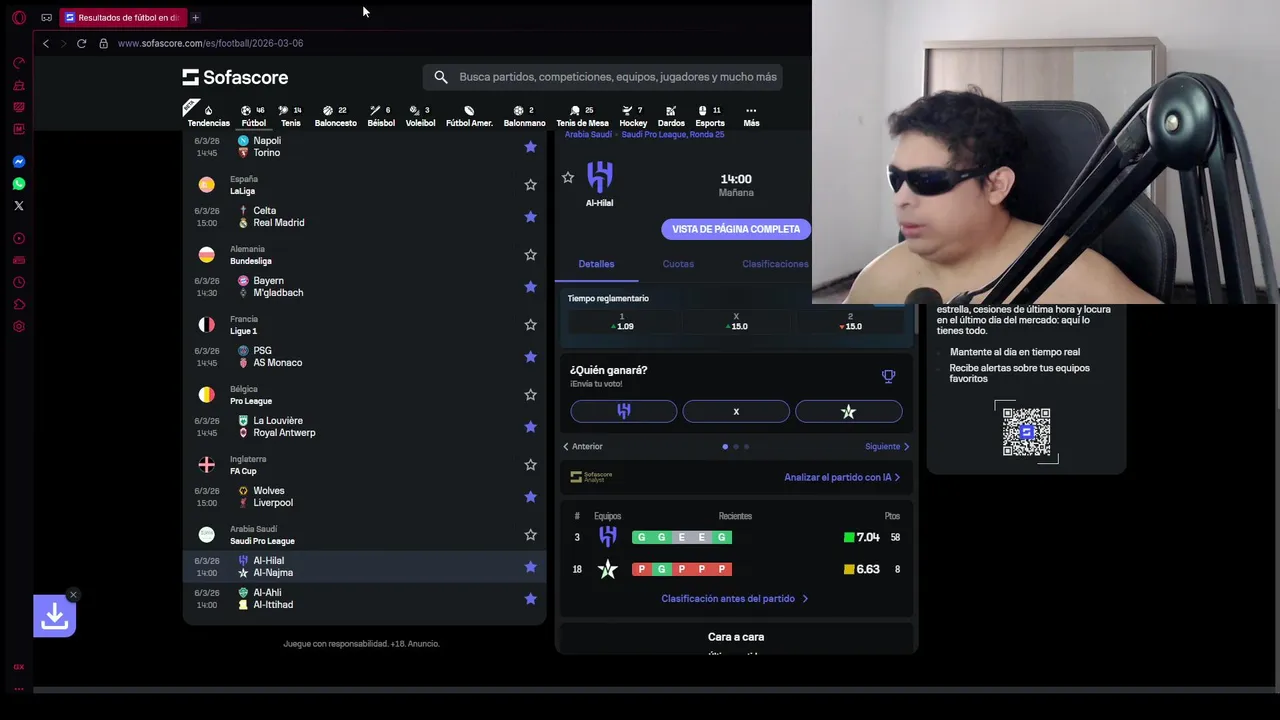This screenshot has width=1280, height=720.
Task: Click the site padlock security icon
Action: point(103,43)
